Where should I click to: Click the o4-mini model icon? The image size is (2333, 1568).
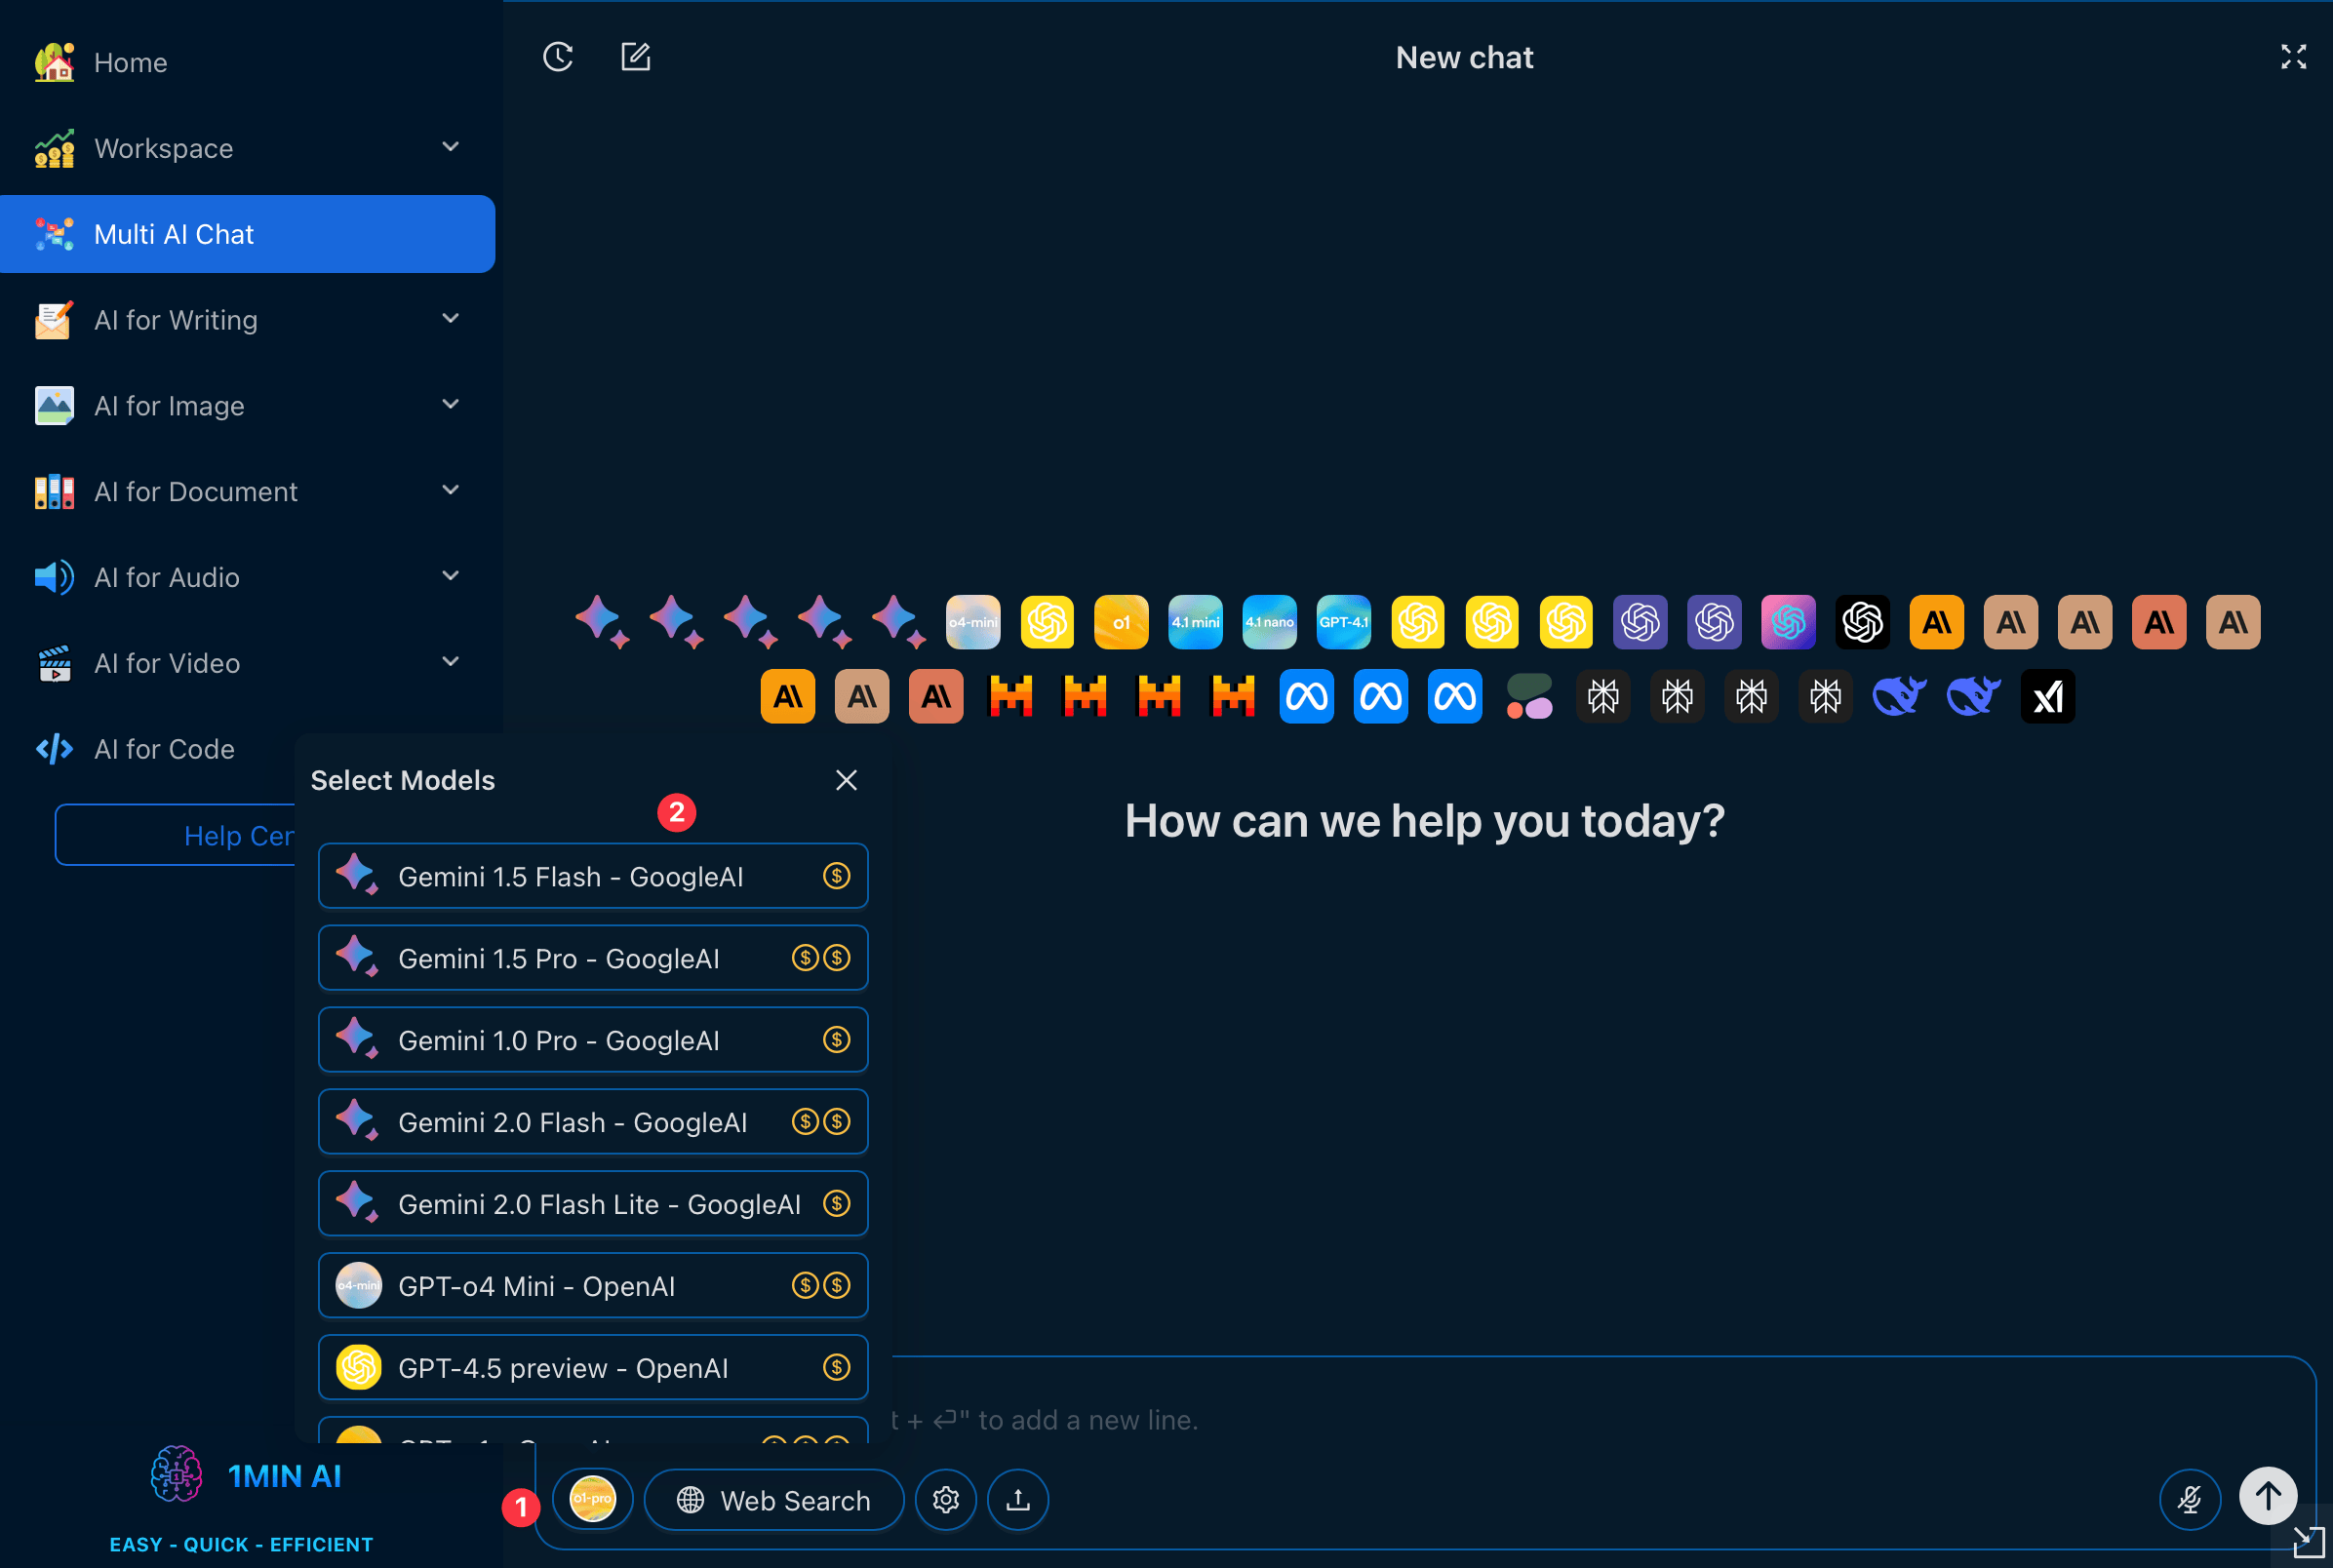tap(973, 622)
